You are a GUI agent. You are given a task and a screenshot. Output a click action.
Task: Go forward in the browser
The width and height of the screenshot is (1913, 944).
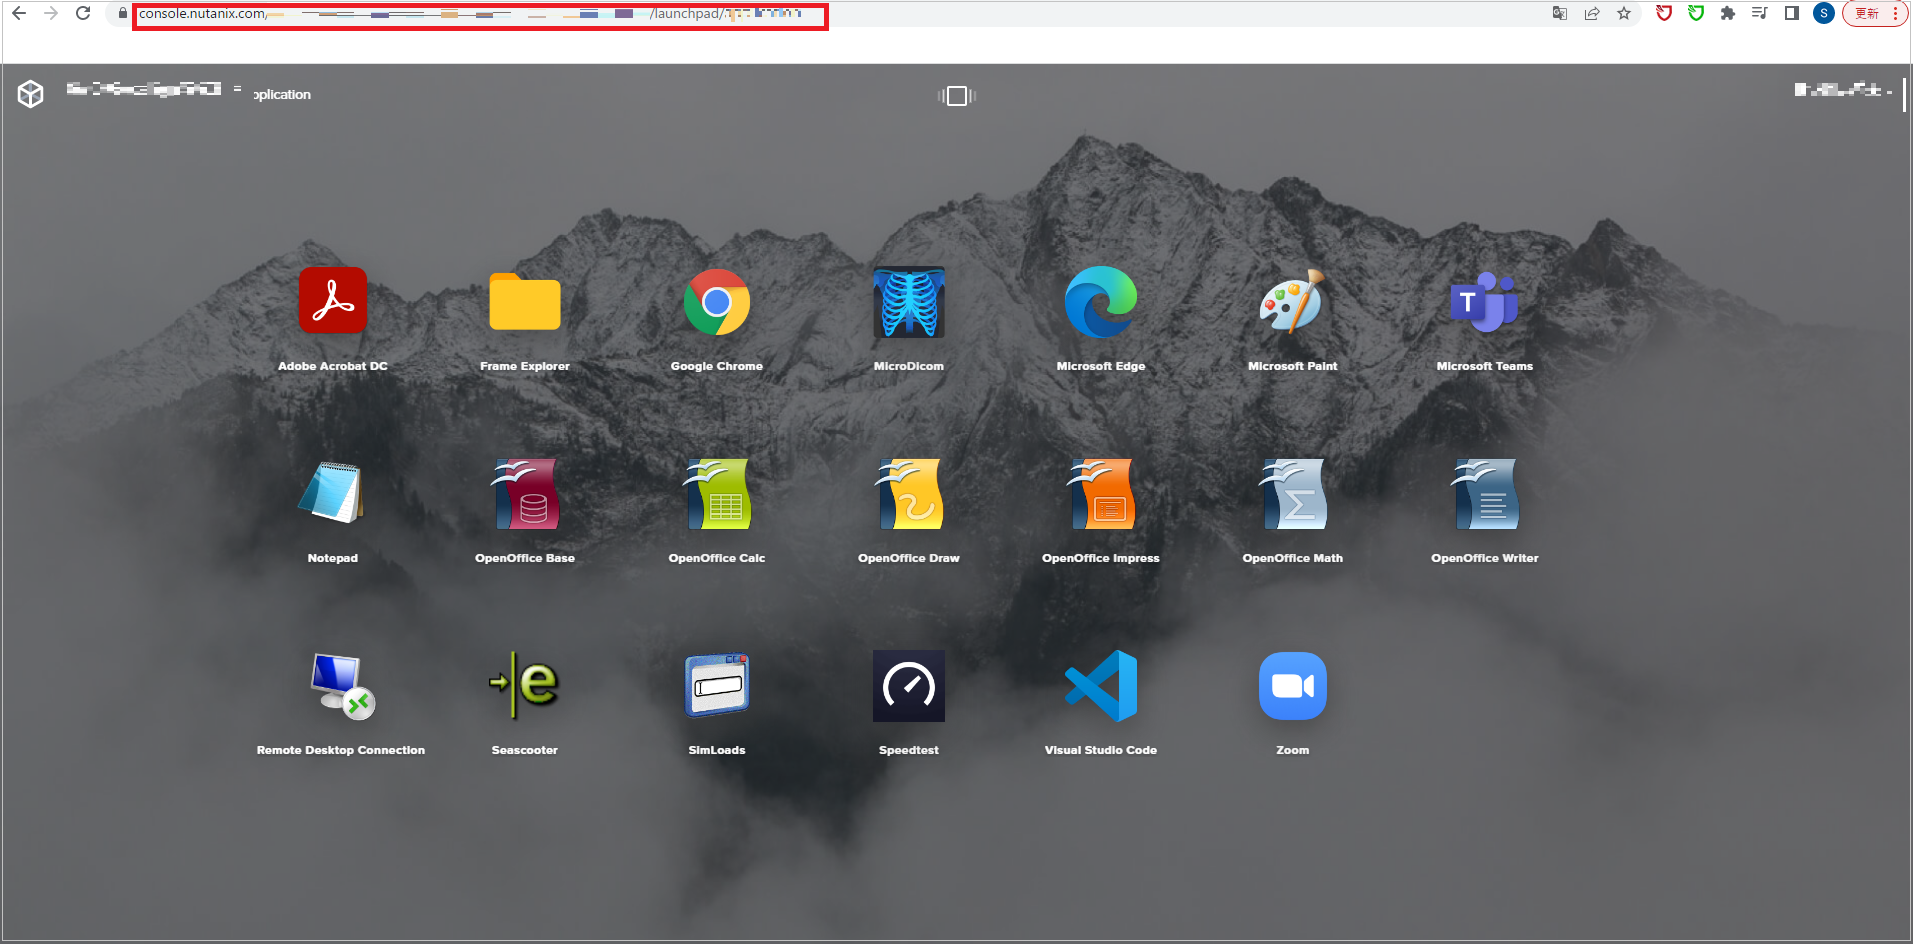pos(51,14)
